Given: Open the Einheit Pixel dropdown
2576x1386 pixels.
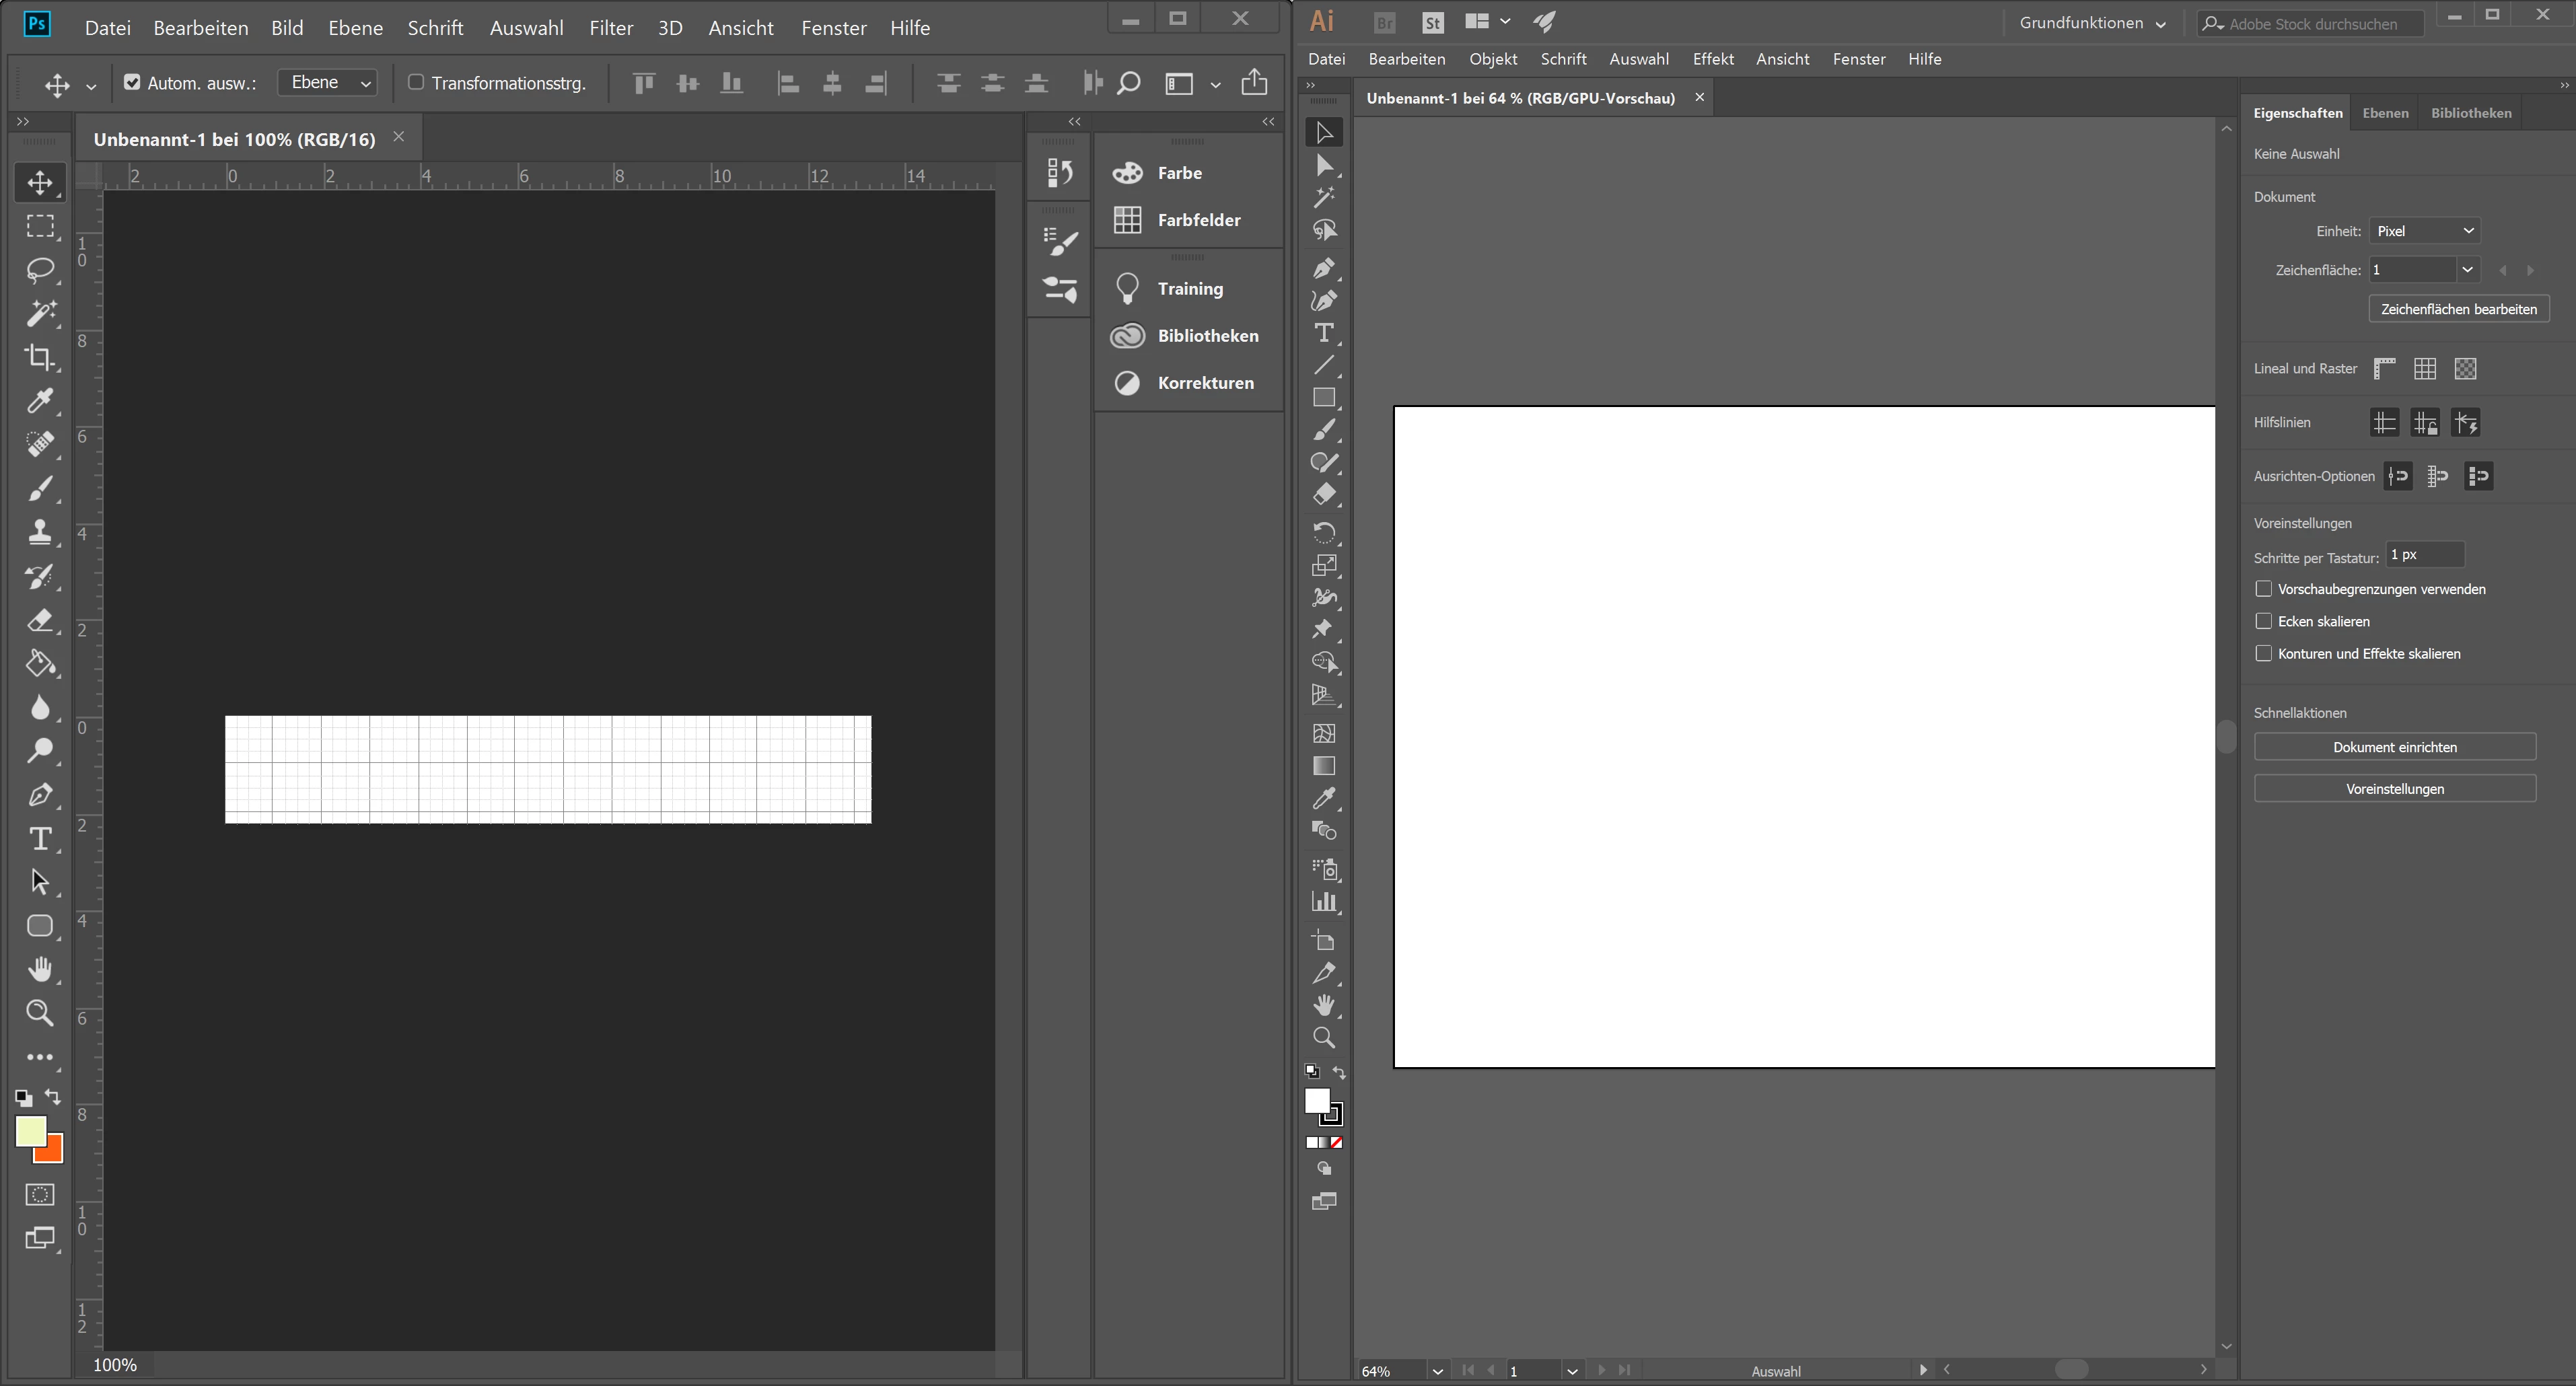Looking at the screenshot, I should pos(2424,231).
